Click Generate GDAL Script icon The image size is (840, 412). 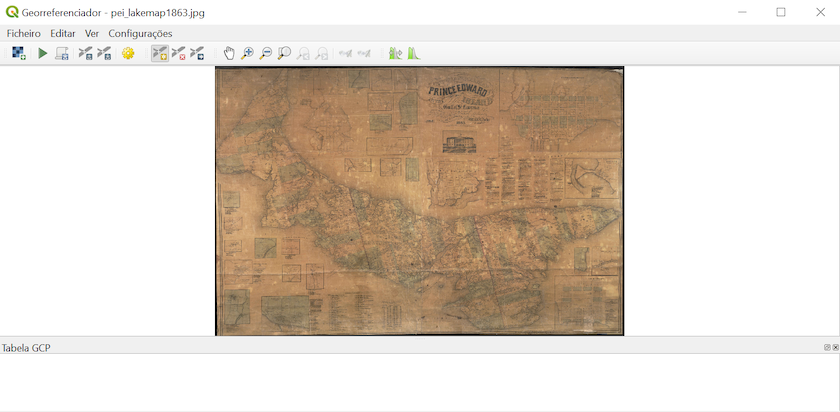coord(62,53)
